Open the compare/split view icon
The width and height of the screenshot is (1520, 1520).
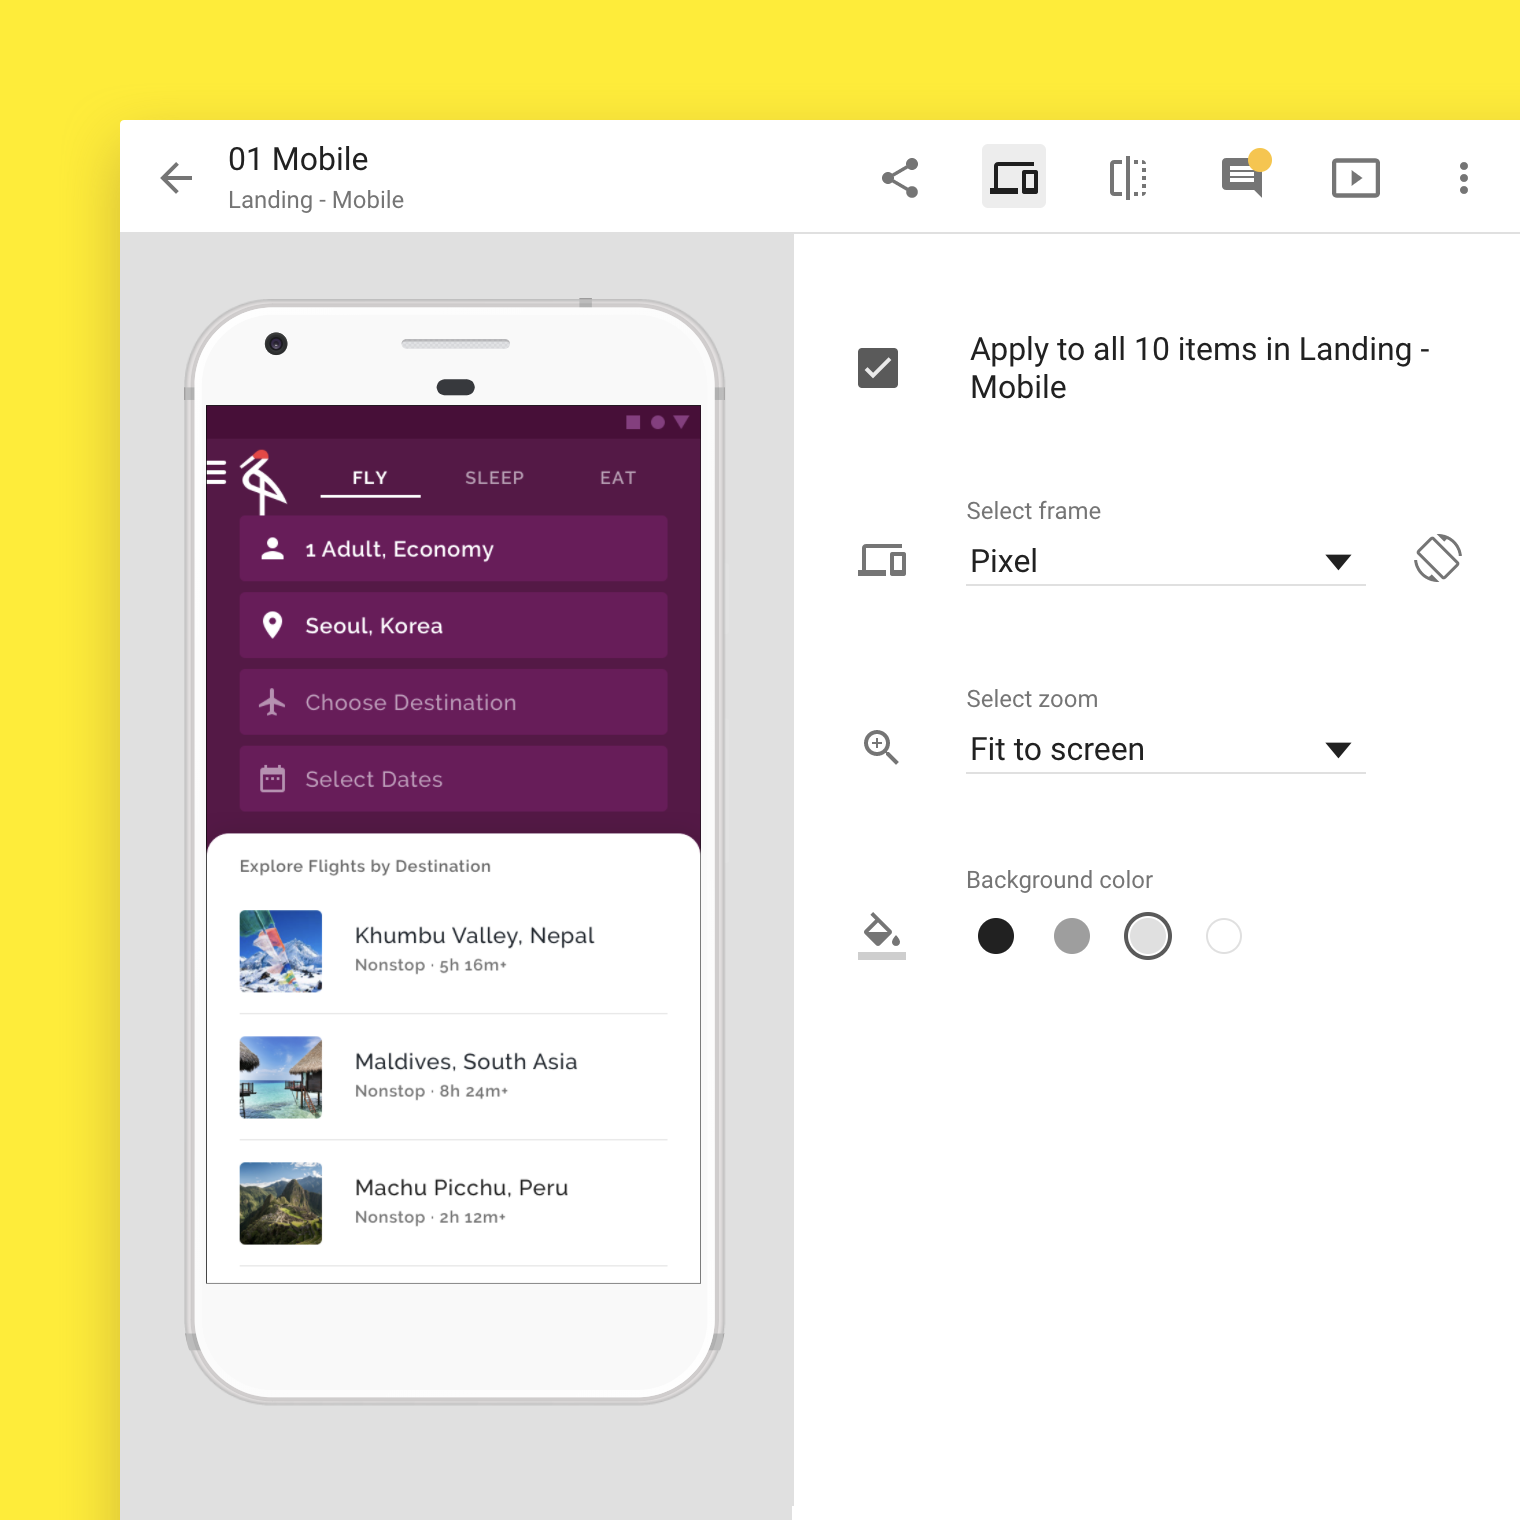[1128, 178]
